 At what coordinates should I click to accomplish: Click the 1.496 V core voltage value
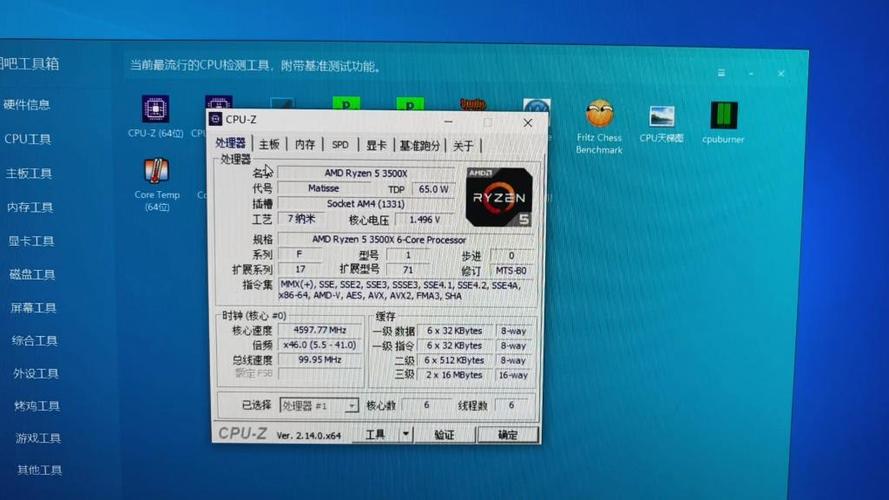click(425, 219)
